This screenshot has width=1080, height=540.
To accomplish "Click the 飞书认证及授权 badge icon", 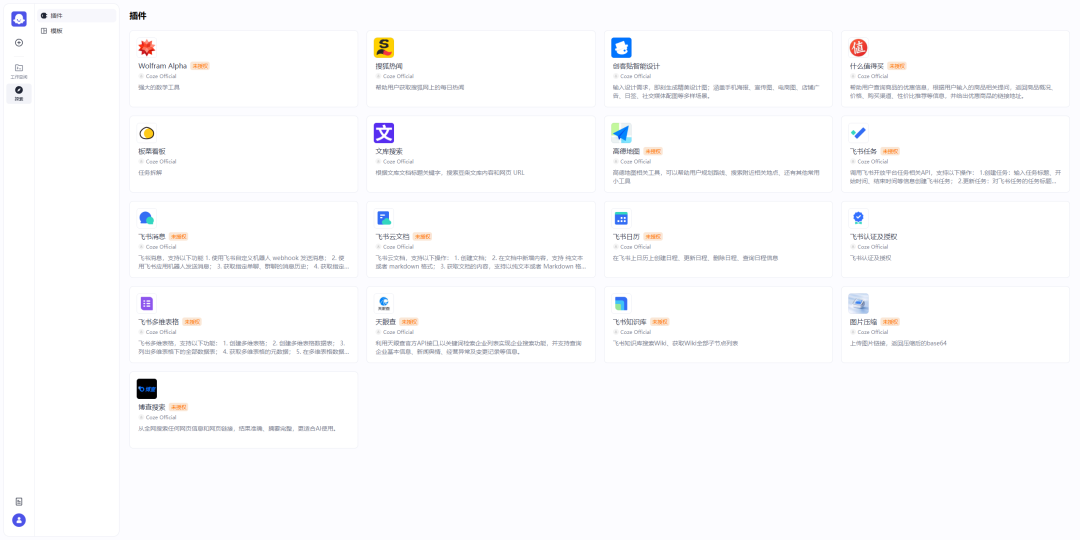I will (x=858, y=218).
